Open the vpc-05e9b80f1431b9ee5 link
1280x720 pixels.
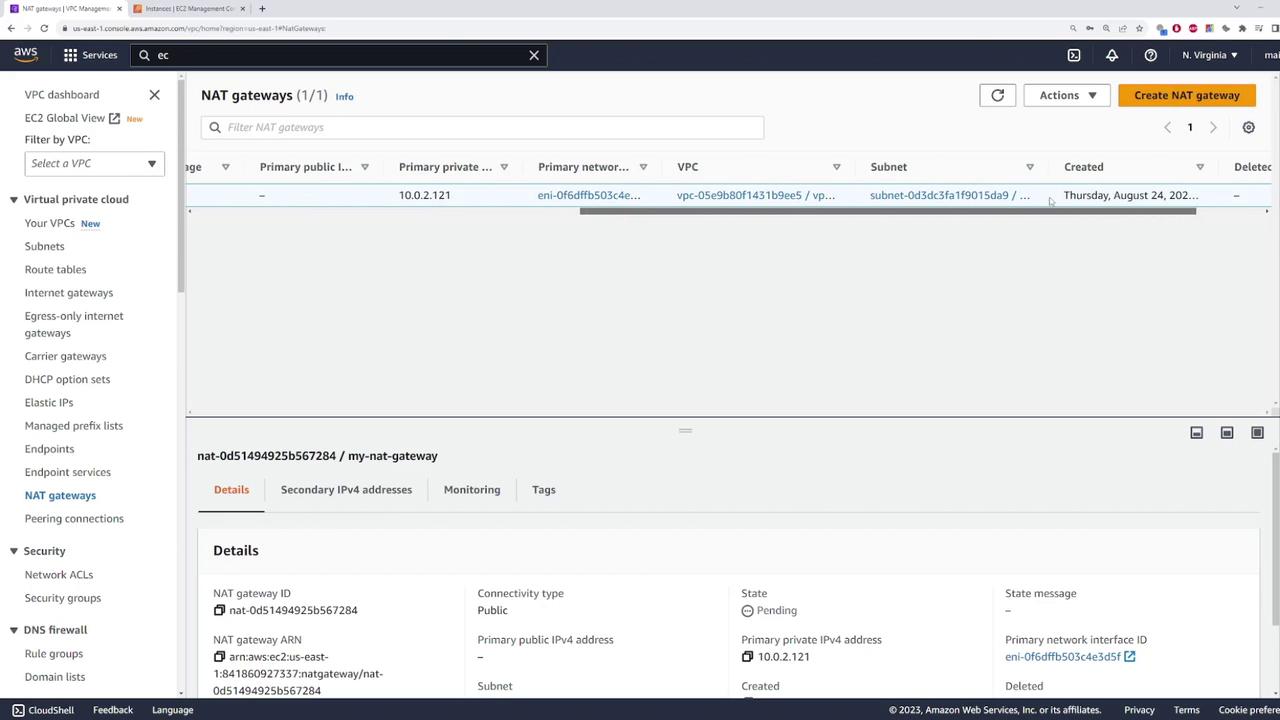pos(756,195)
